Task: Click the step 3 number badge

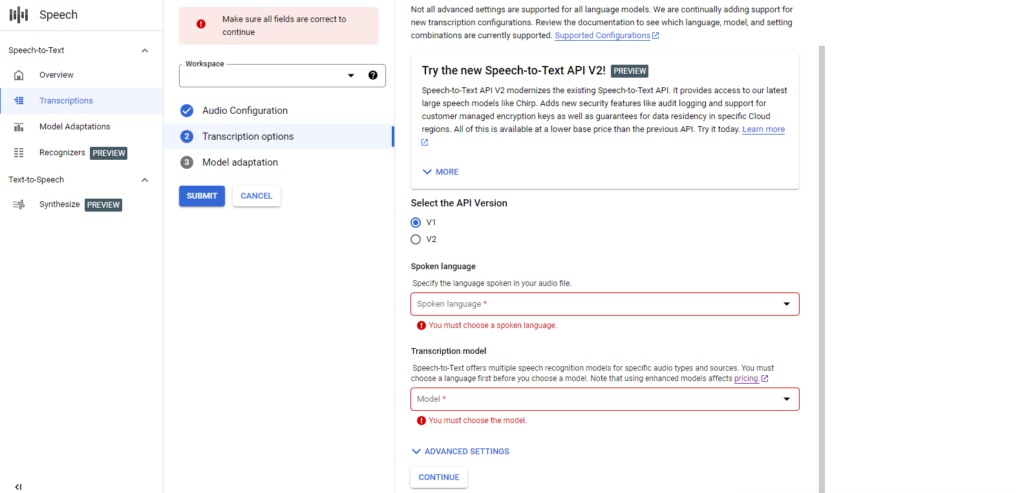Action: coord(187,163)
